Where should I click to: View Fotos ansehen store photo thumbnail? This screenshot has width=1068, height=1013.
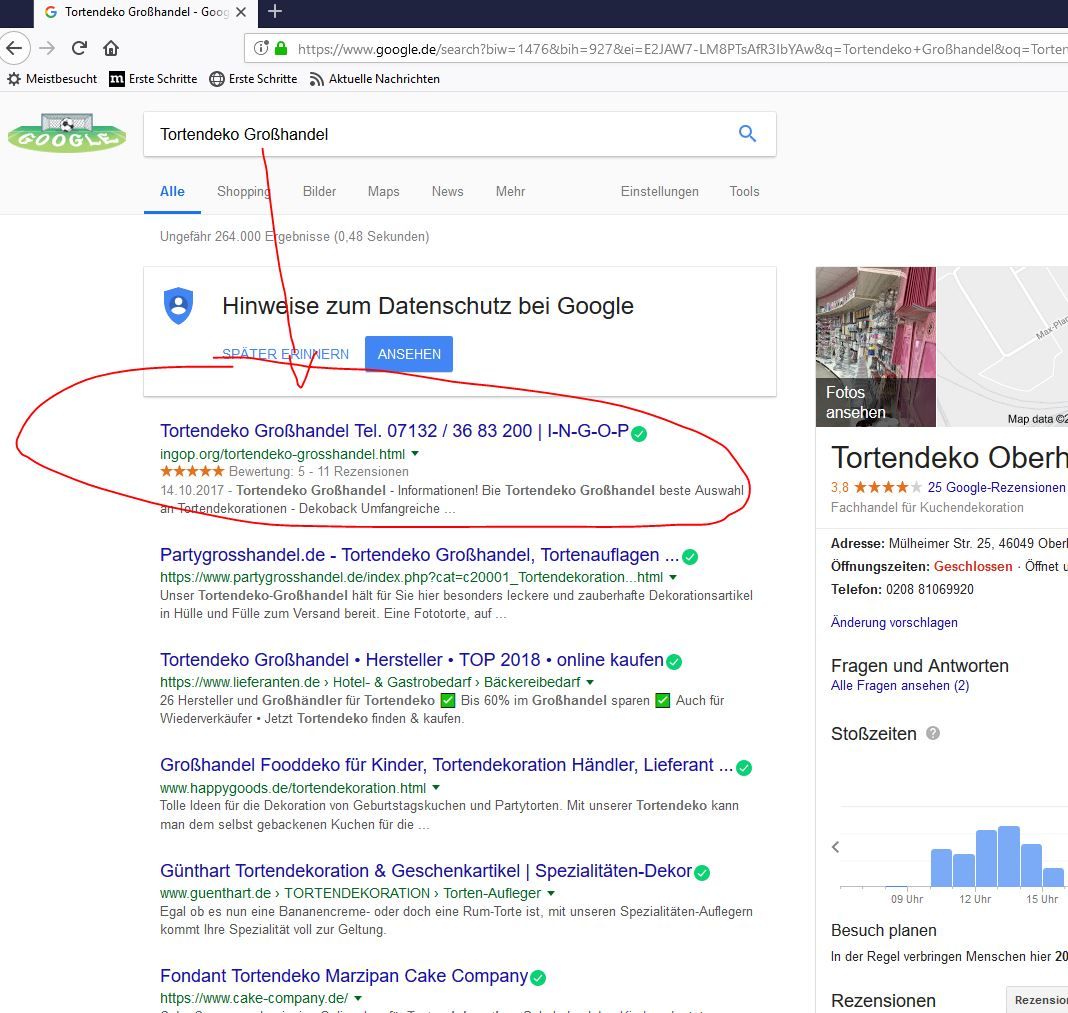coord(876,347)
